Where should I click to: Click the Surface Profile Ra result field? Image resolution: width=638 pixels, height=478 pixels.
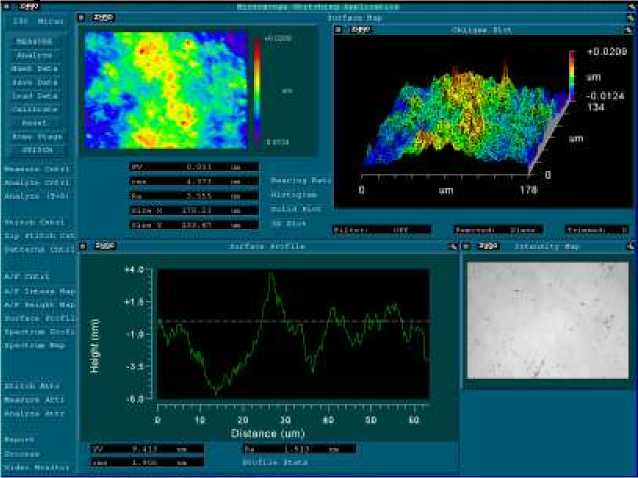pos(299,449)
